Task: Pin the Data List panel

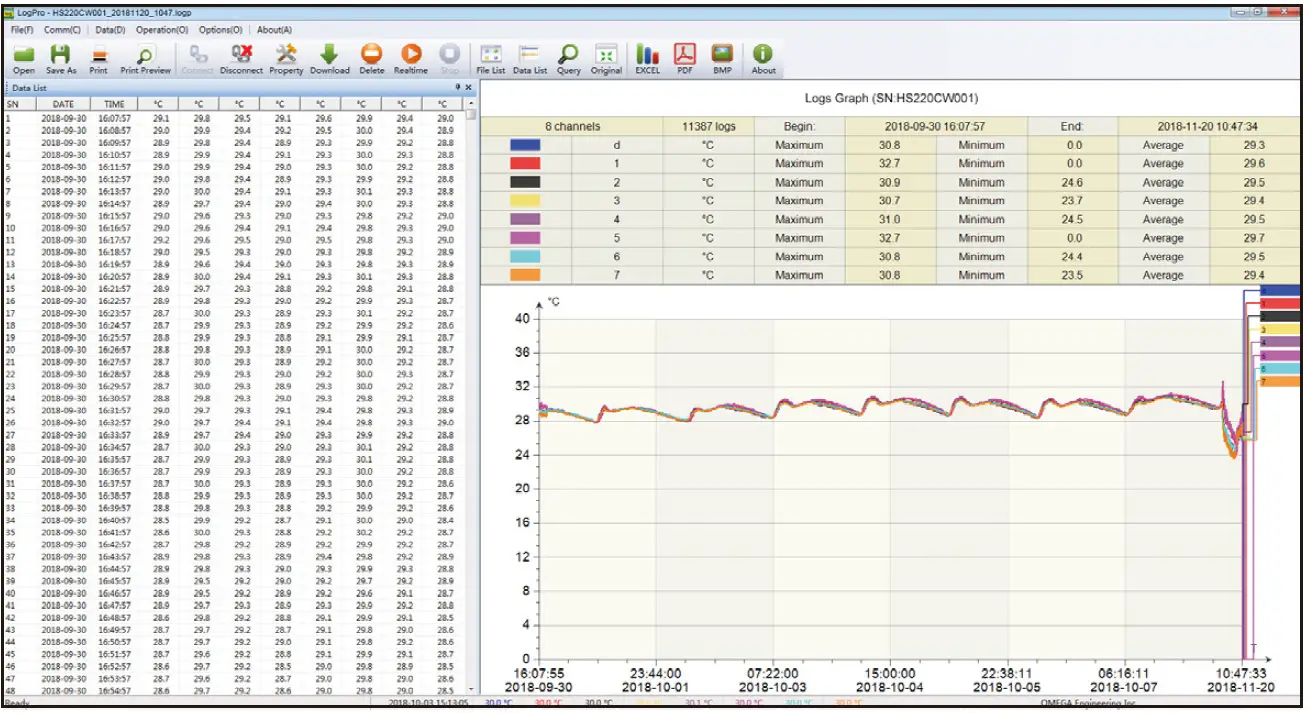Action: pos(458,88)
